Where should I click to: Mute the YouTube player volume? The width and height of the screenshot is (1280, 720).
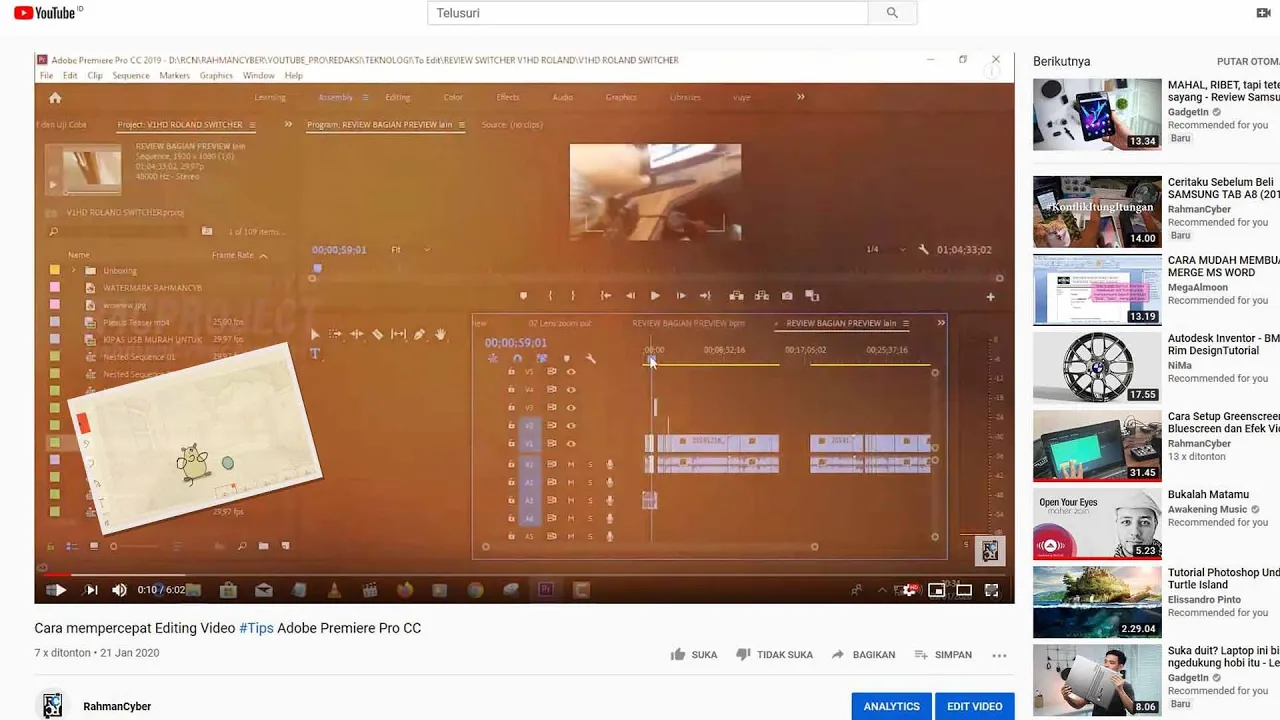pyautogui.click(x=120, y=590)
